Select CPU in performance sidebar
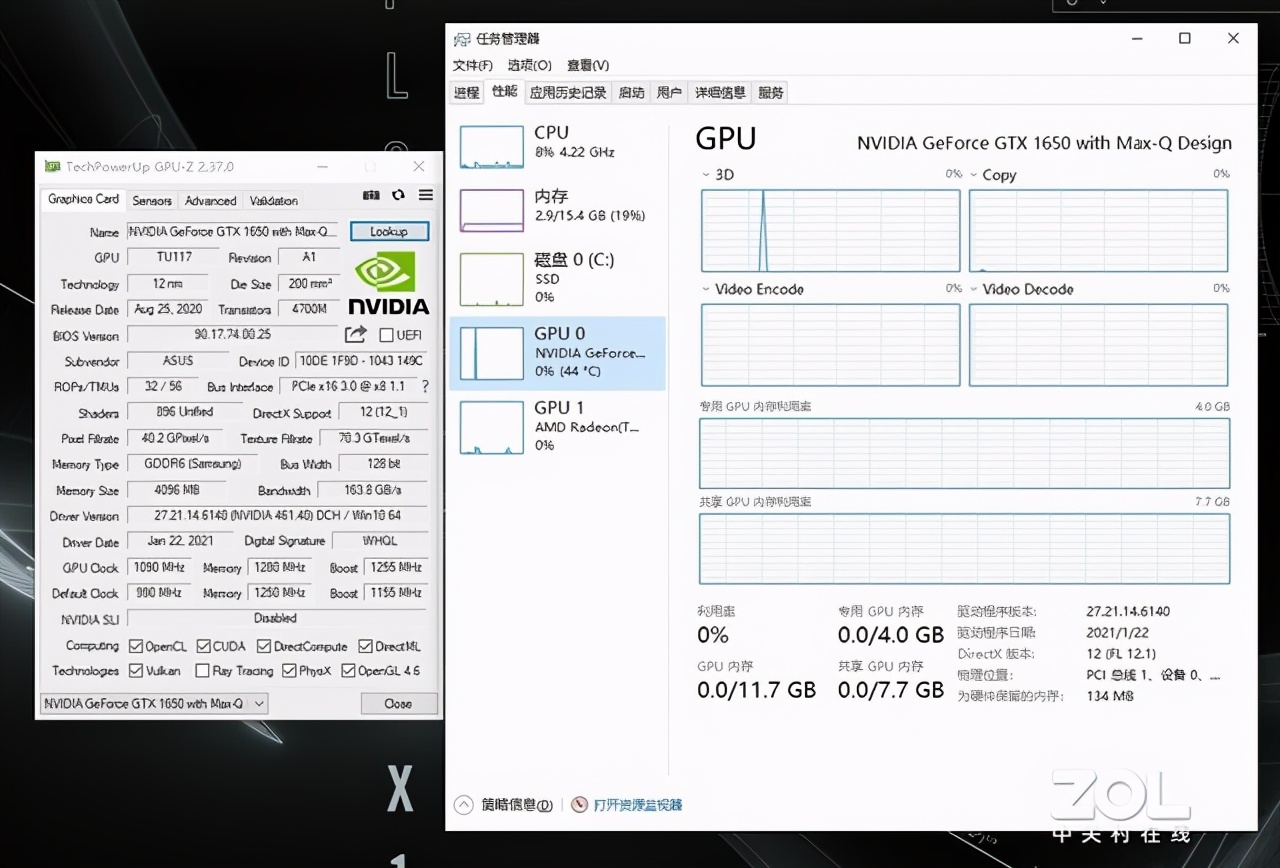 pos(557,146)
